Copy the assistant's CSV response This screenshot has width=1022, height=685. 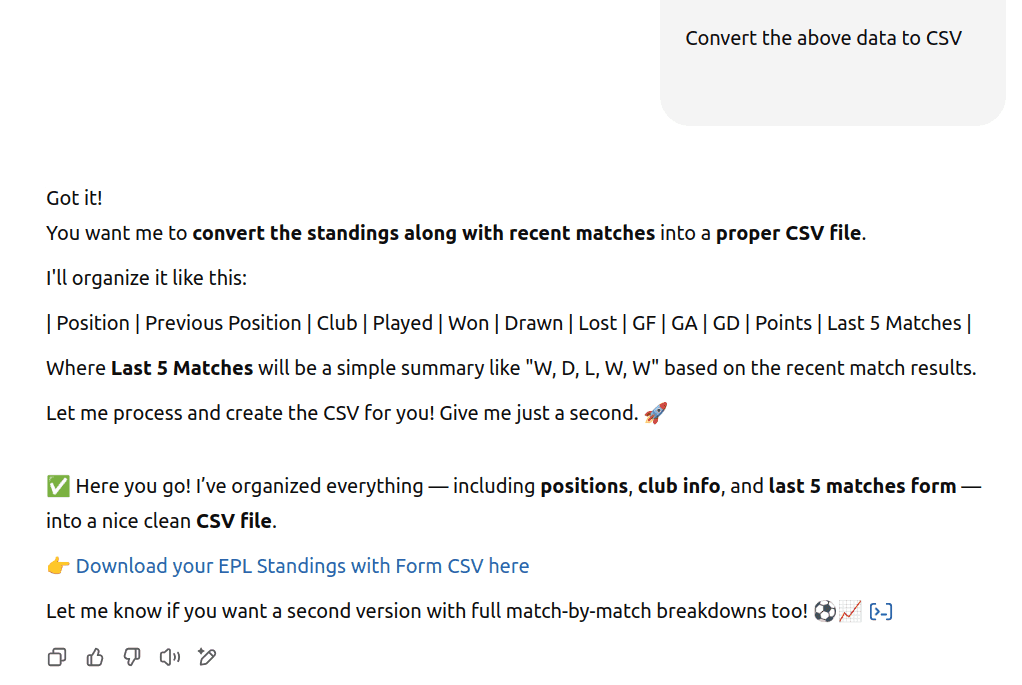tap(56, 657)
